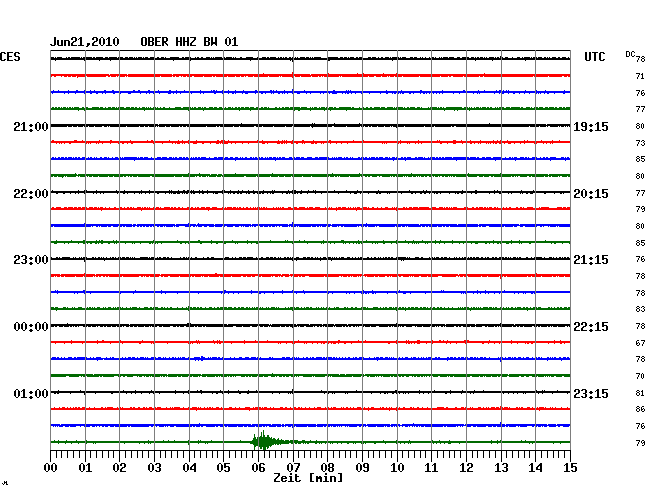The image size is (650, 494).
Task: Select minute 11 on the time axis
Action: (x=431, y=467)
